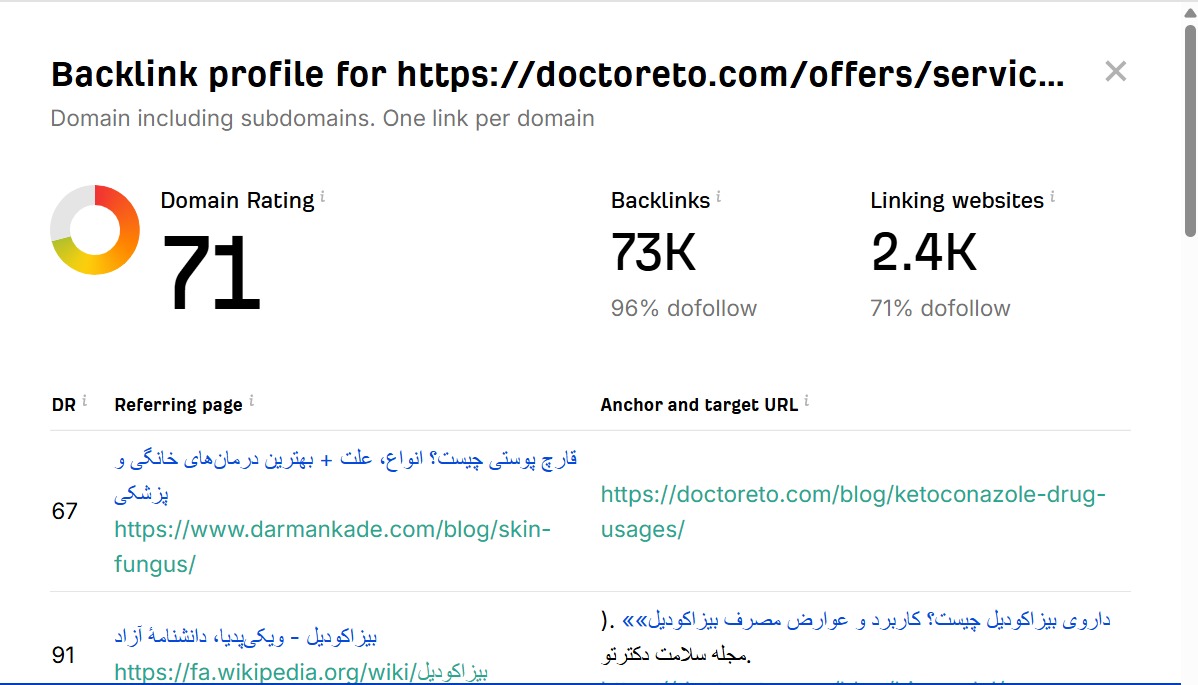Viewport: 1198px width, 685px height.
Task: Close the backlink profile dialog
Action: pyautogui.click(x=1115, y=71)
